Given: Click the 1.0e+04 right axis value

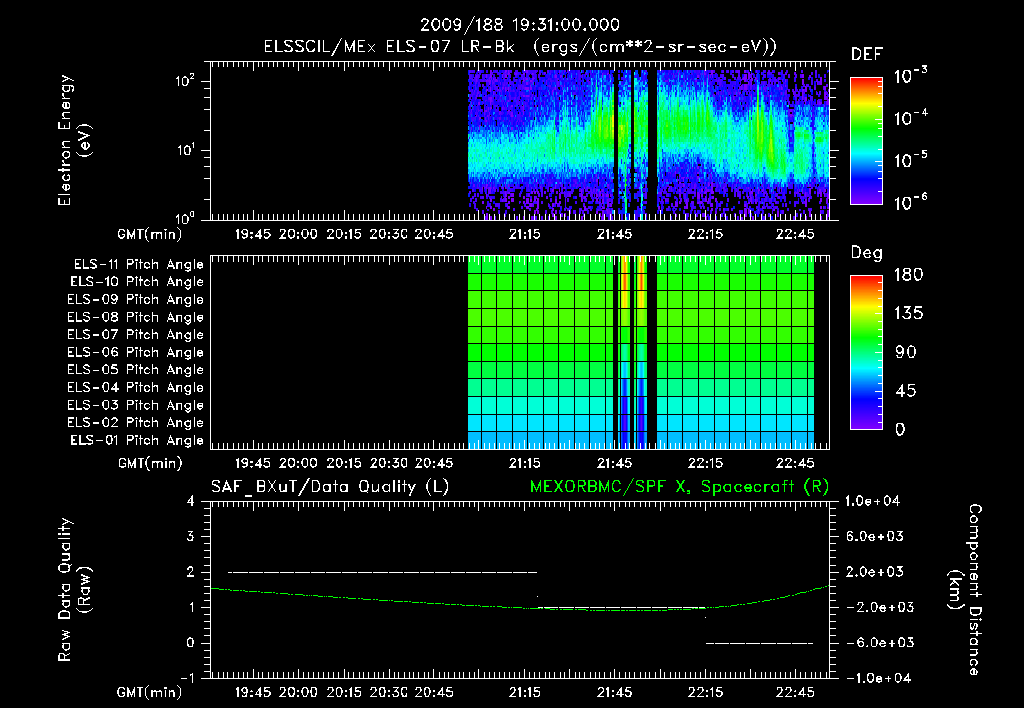Looking at the screenshot, I should coord(872,501).
